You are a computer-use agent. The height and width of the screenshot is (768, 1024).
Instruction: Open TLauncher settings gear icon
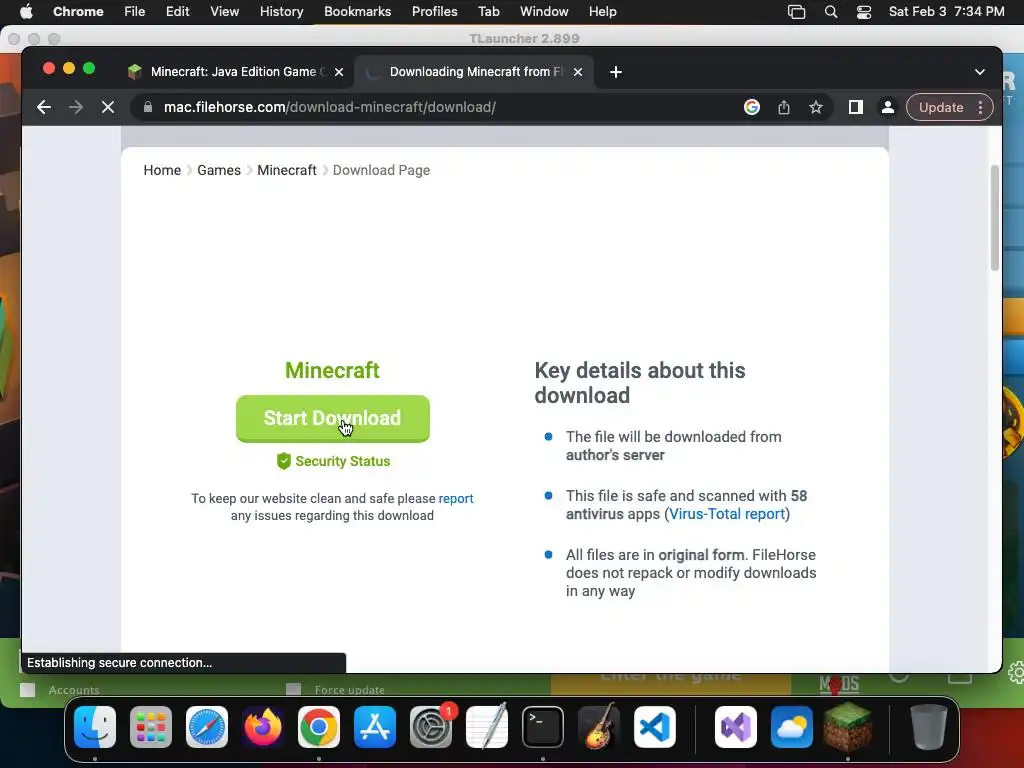point(1016,672)
